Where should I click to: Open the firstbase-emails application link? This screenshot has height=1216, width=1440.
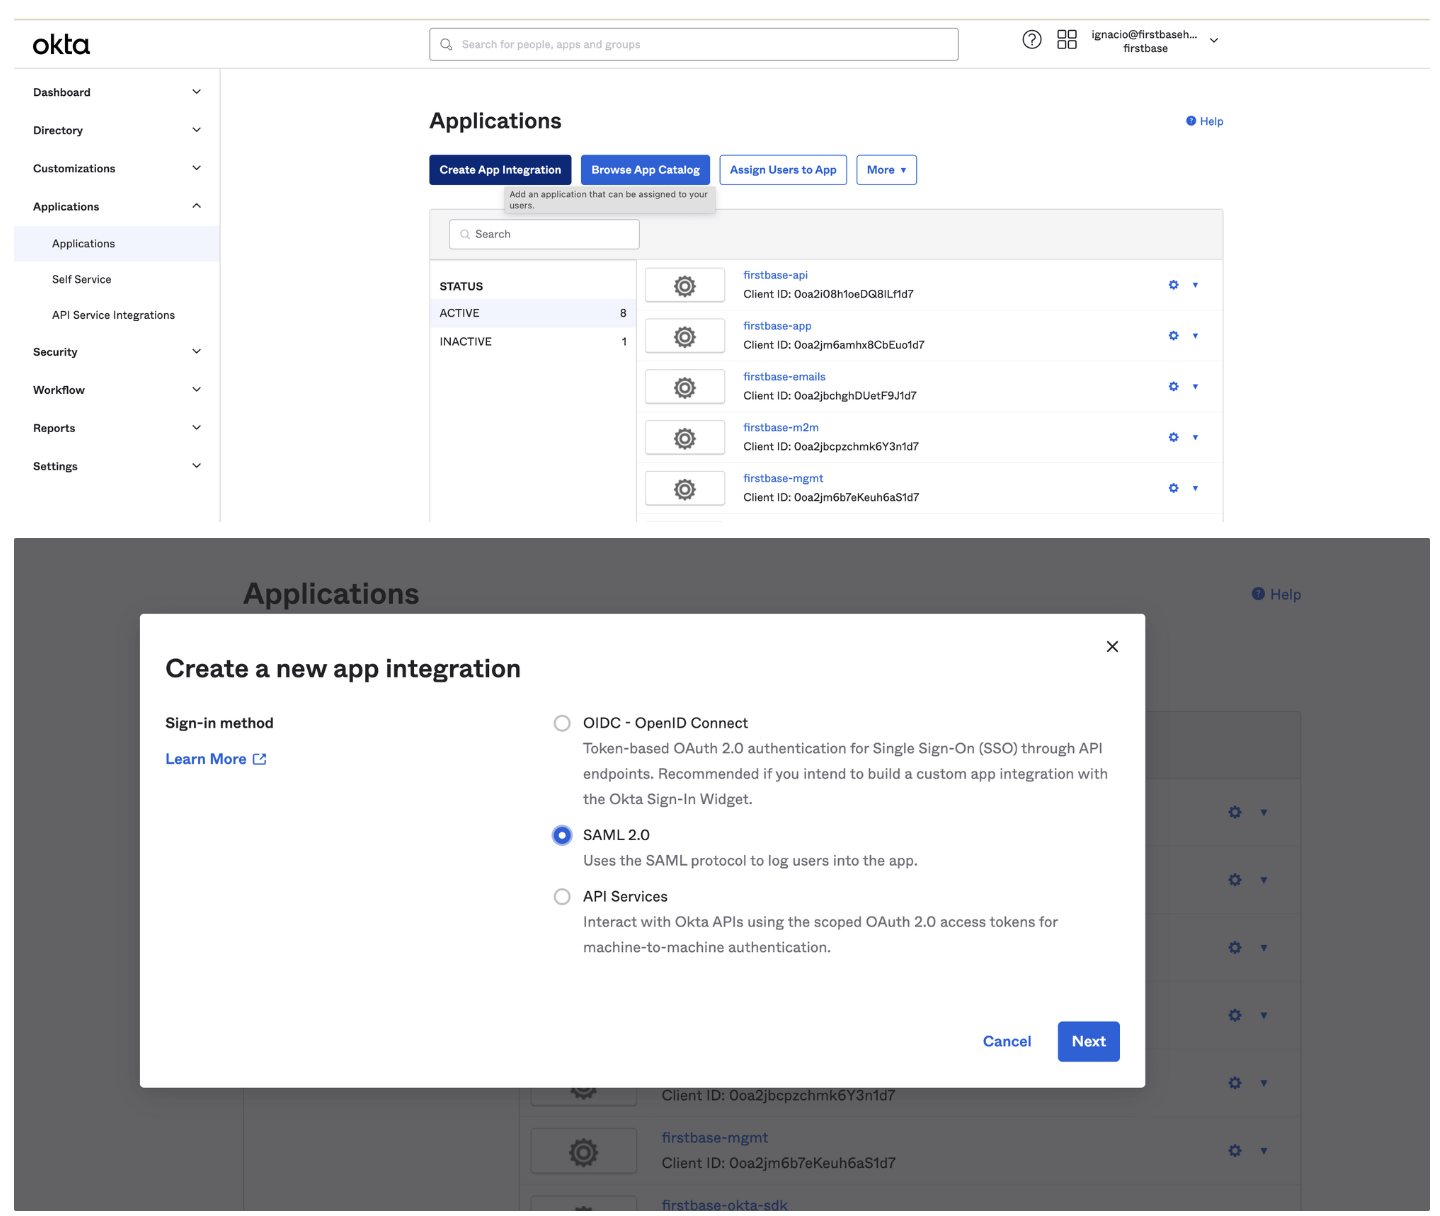click(x=784, y=377)
